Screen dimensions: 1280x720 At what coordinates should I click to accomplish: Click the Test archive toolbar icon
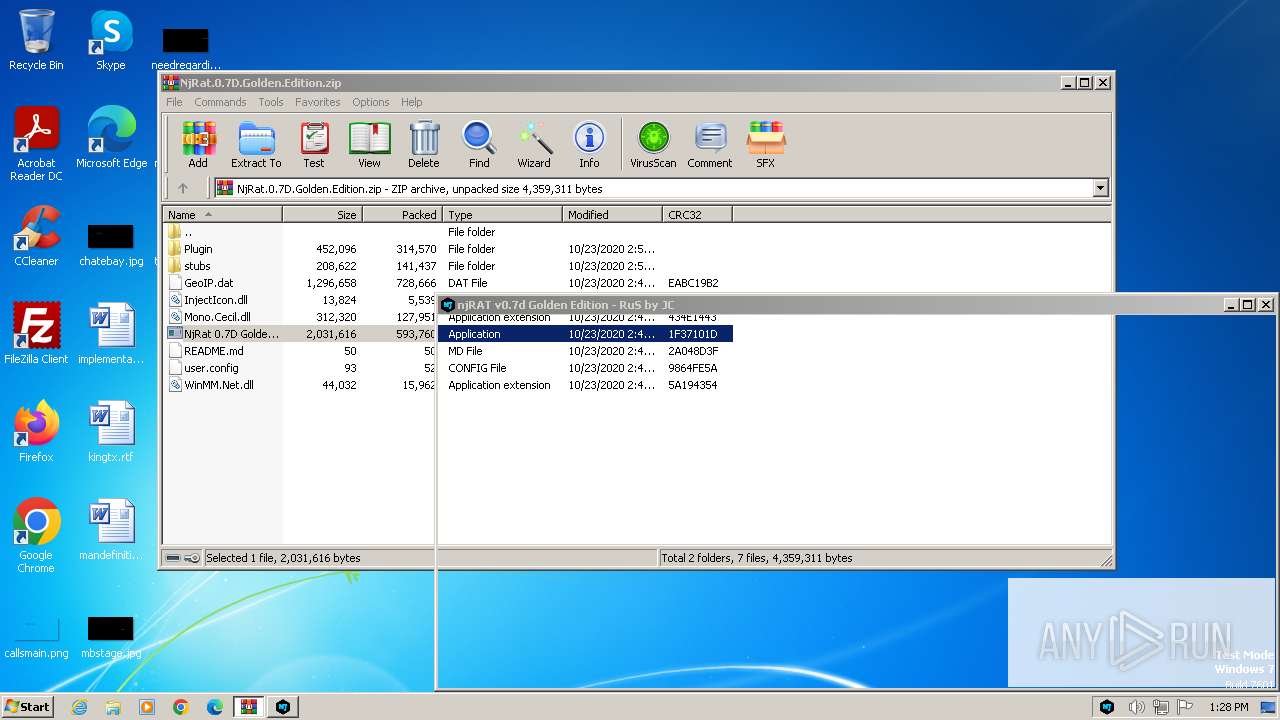point(314,145)
